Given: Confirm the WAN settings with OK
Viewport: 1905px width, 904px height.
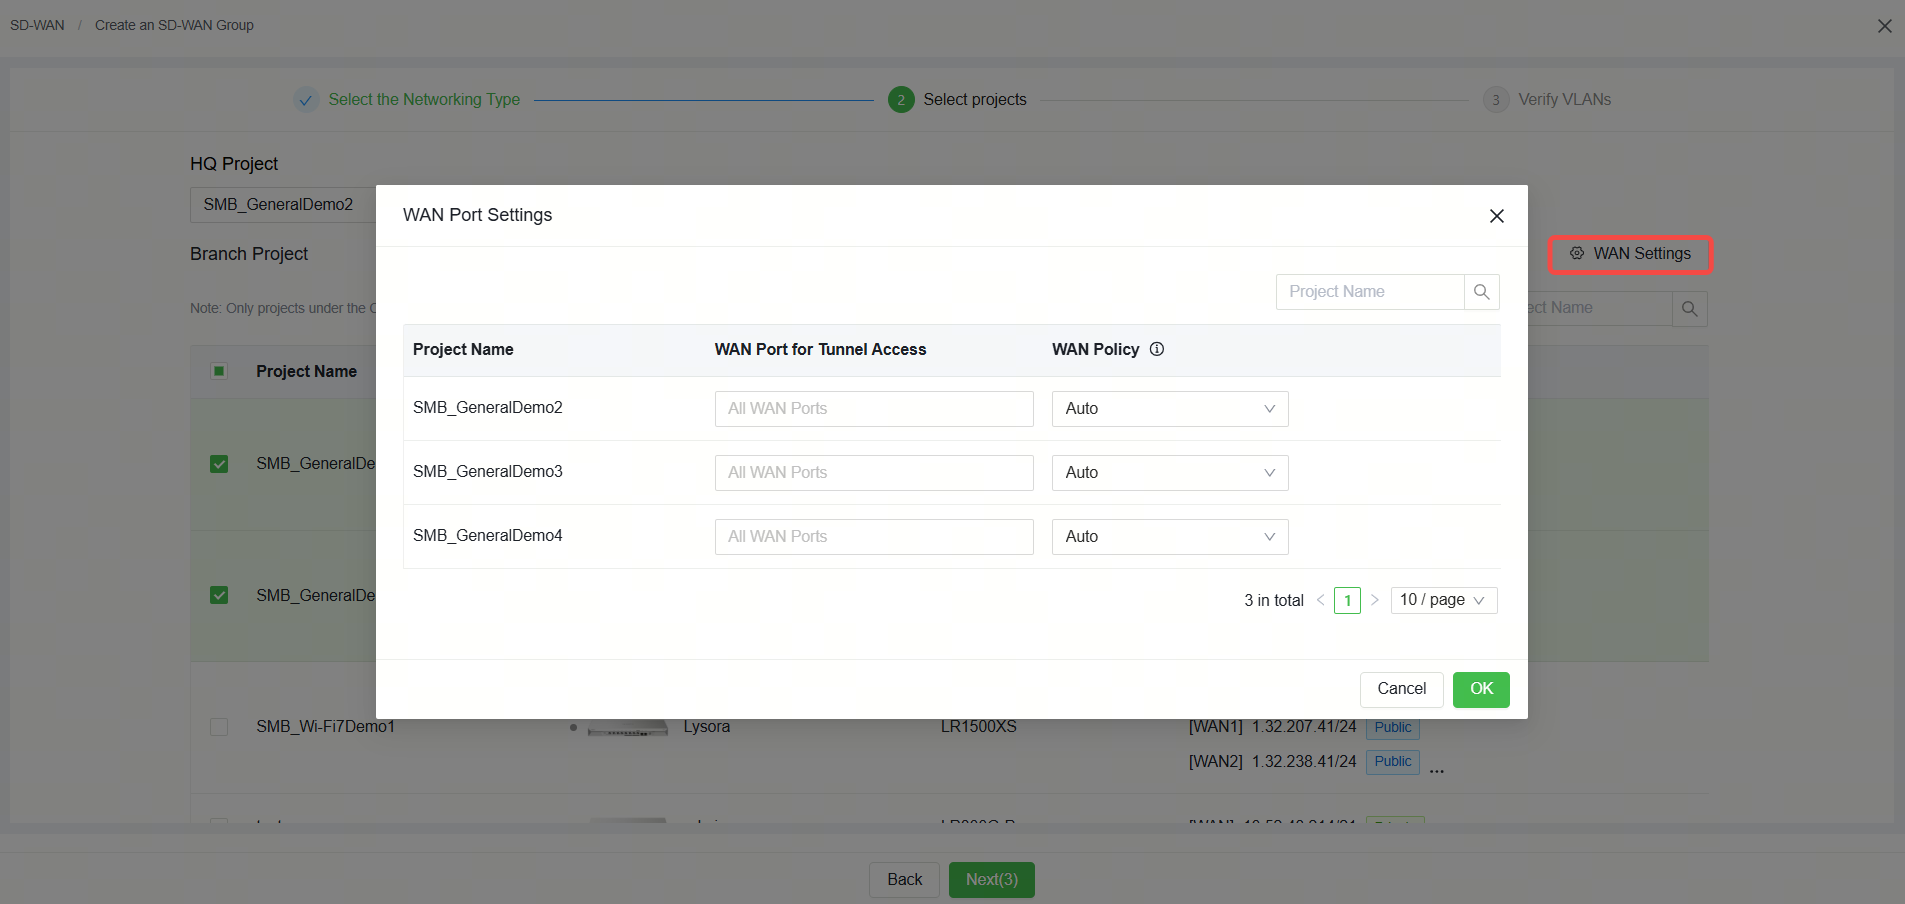Looking at the screenshot, I should pyautogui.click(x=1481, y=689).
